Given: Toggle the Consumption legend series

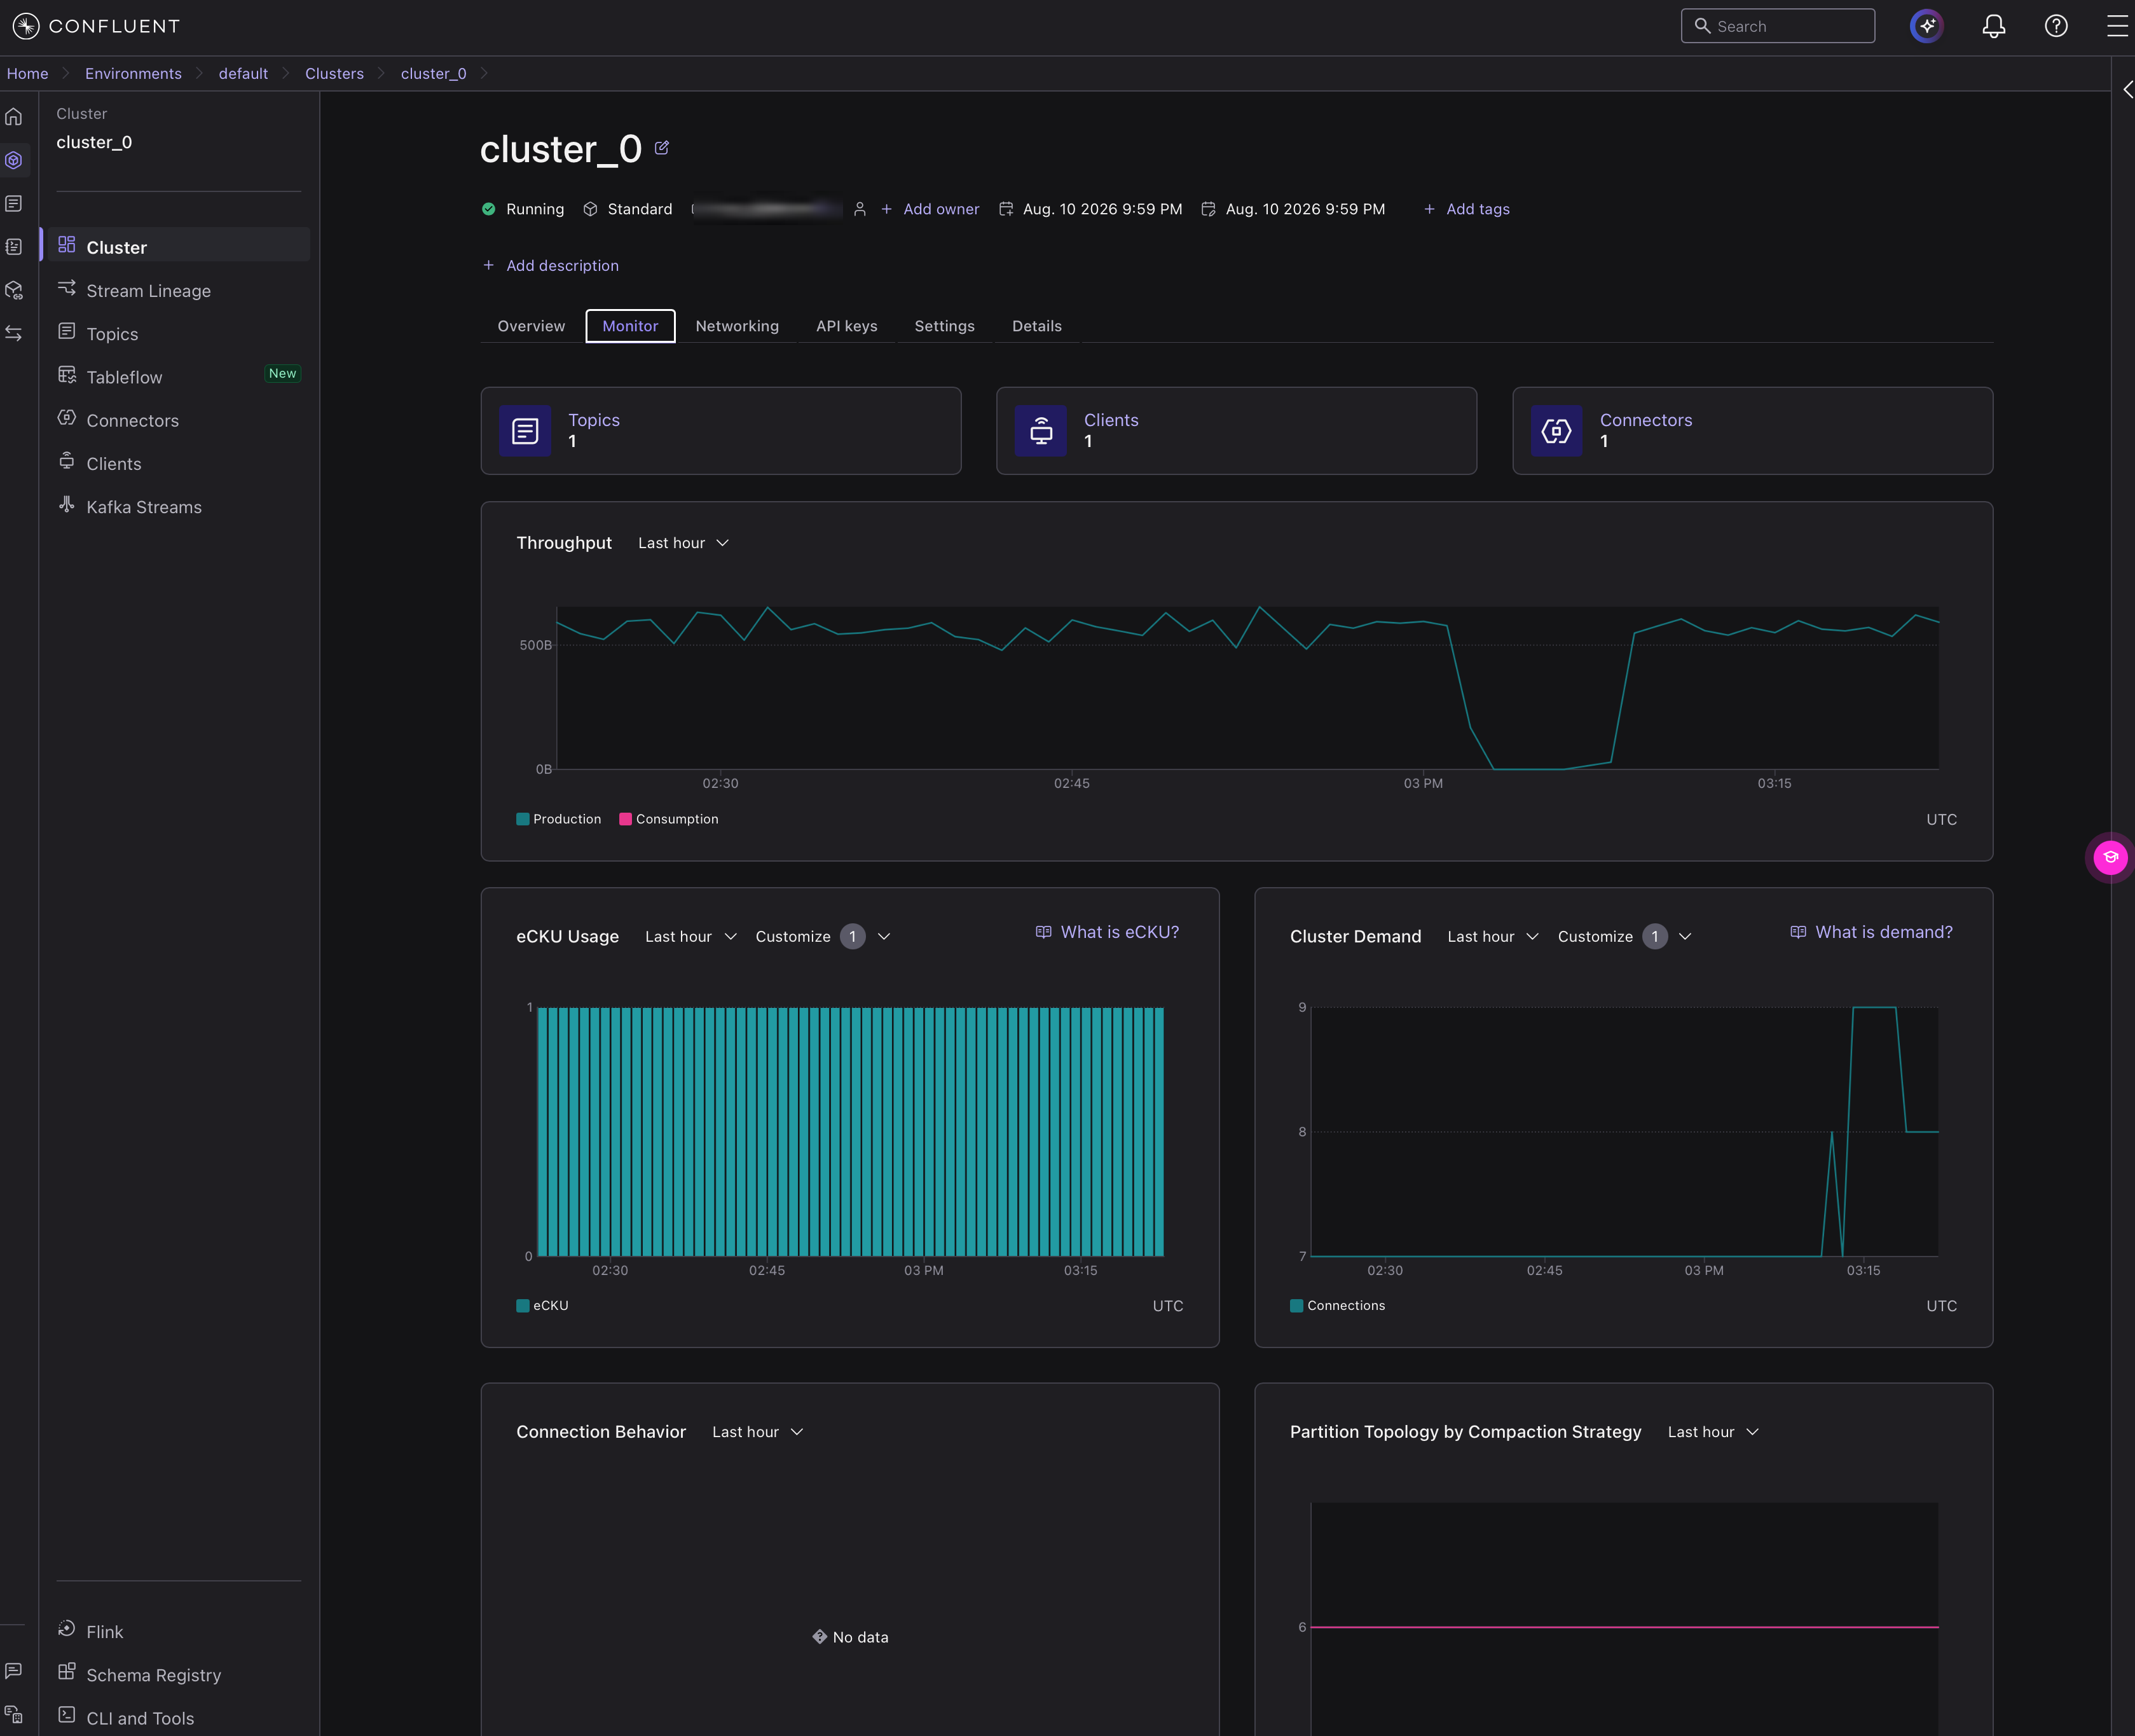Looking at the screenshot, I should tap(669, 819).
